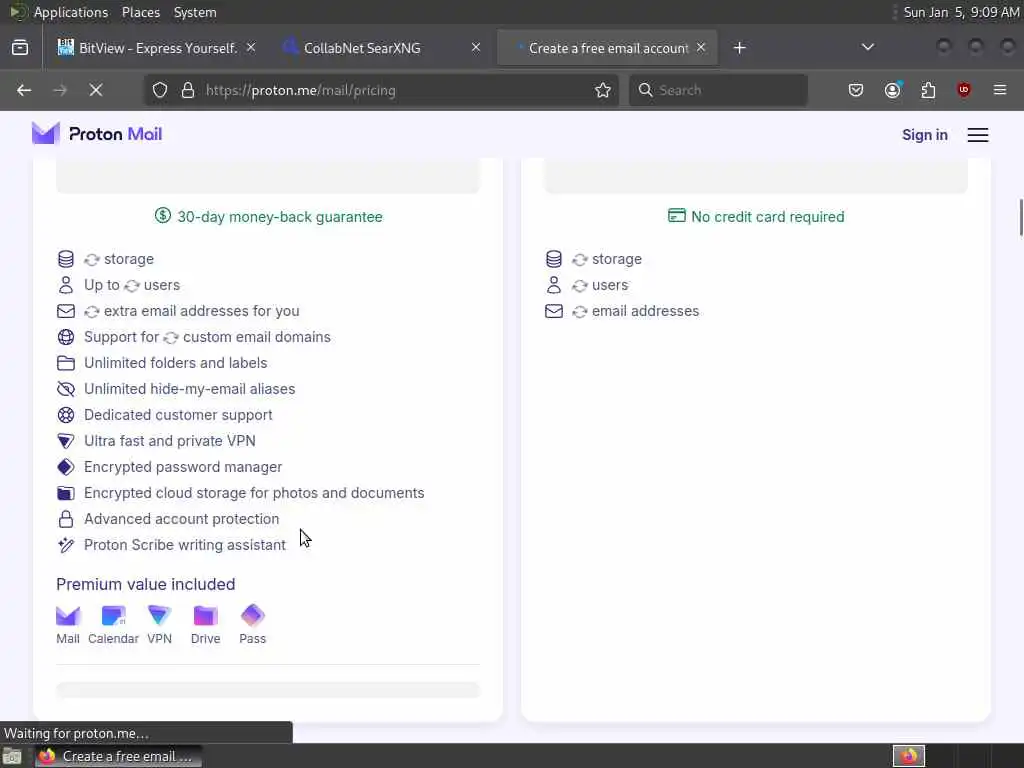Click the tracking protection shield icon
This screenshot has width=1024, height=768.
[x=160, y=90]
